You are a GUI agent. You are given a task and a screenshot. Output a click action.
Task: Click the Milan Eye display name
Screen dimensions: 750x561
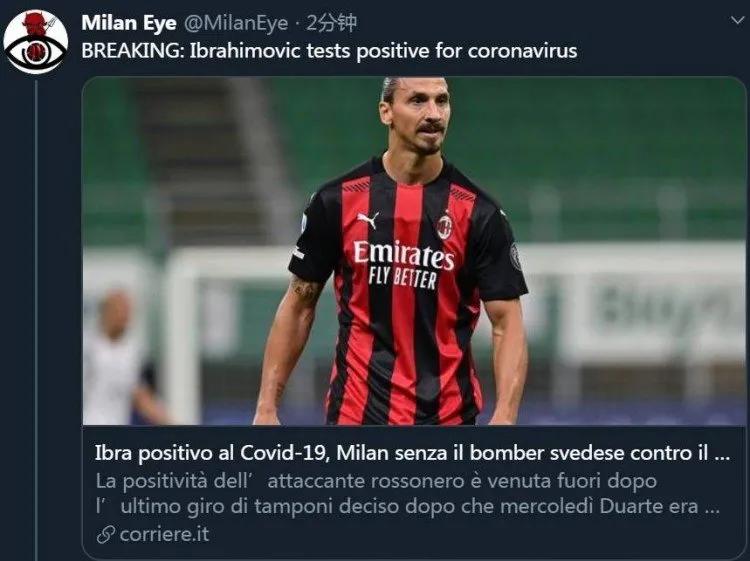[129, 23]
